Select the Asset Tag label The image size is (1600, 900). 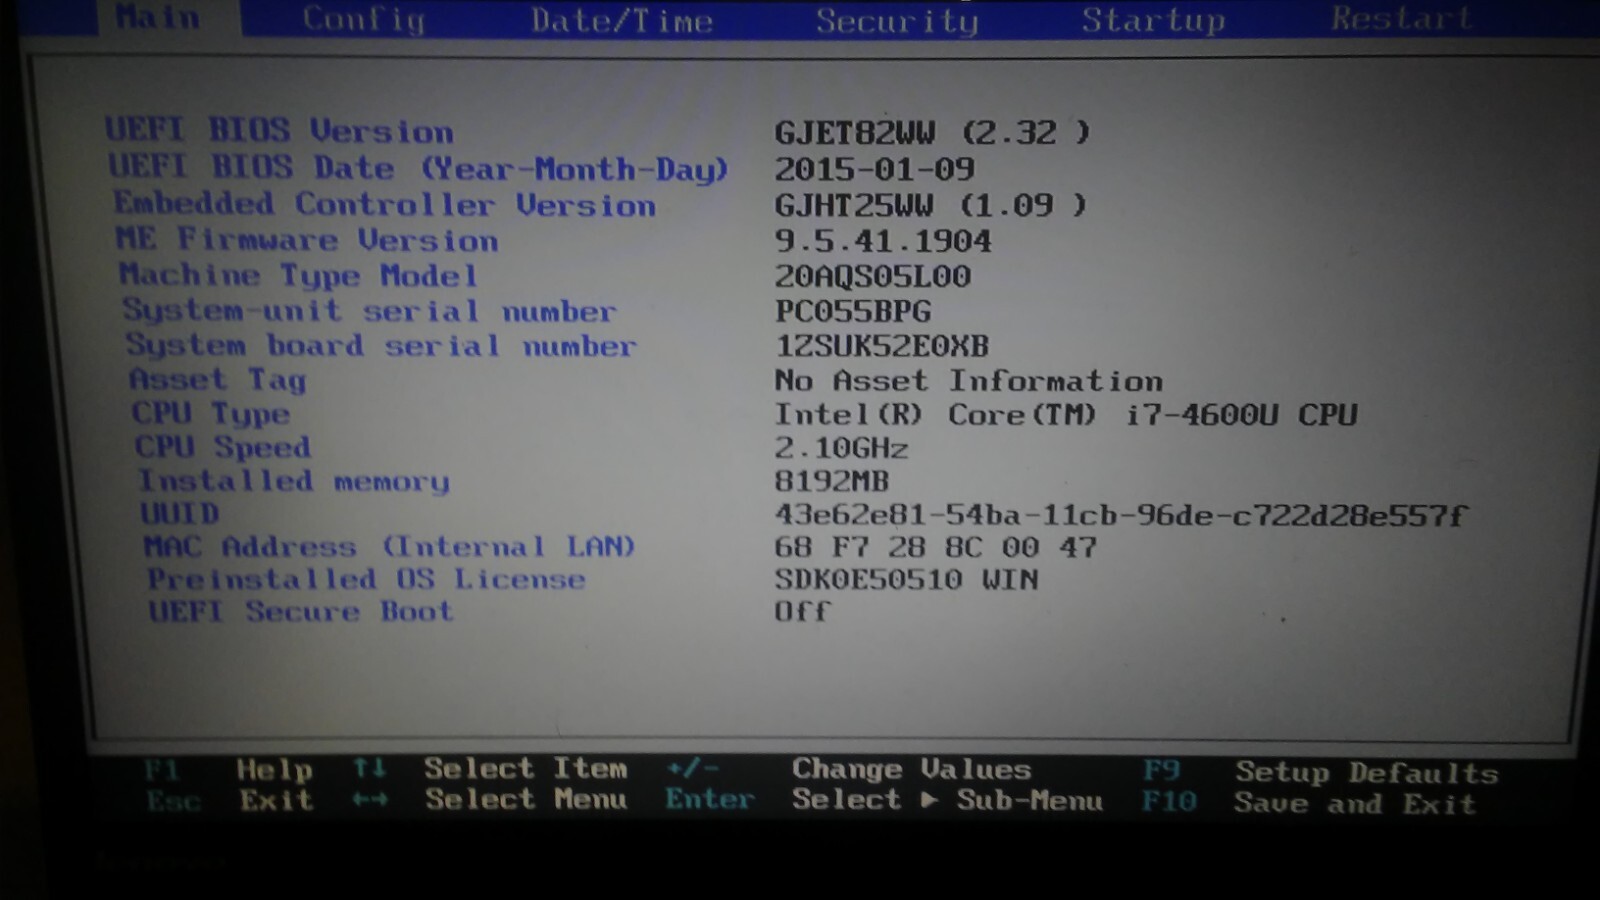click(x=218, y=380)
